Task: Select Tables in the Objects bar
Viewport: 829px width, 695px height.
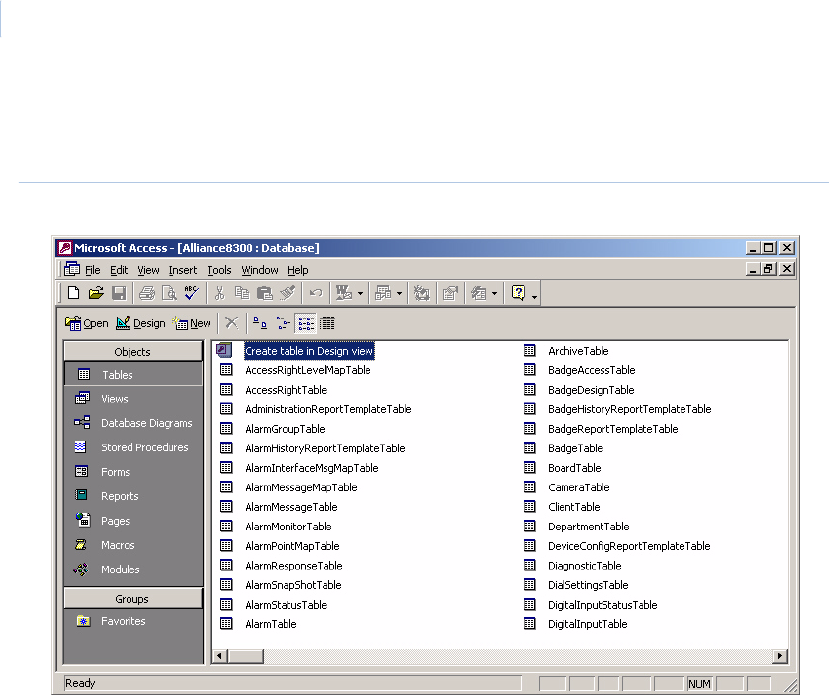Action: click(133, 374)
